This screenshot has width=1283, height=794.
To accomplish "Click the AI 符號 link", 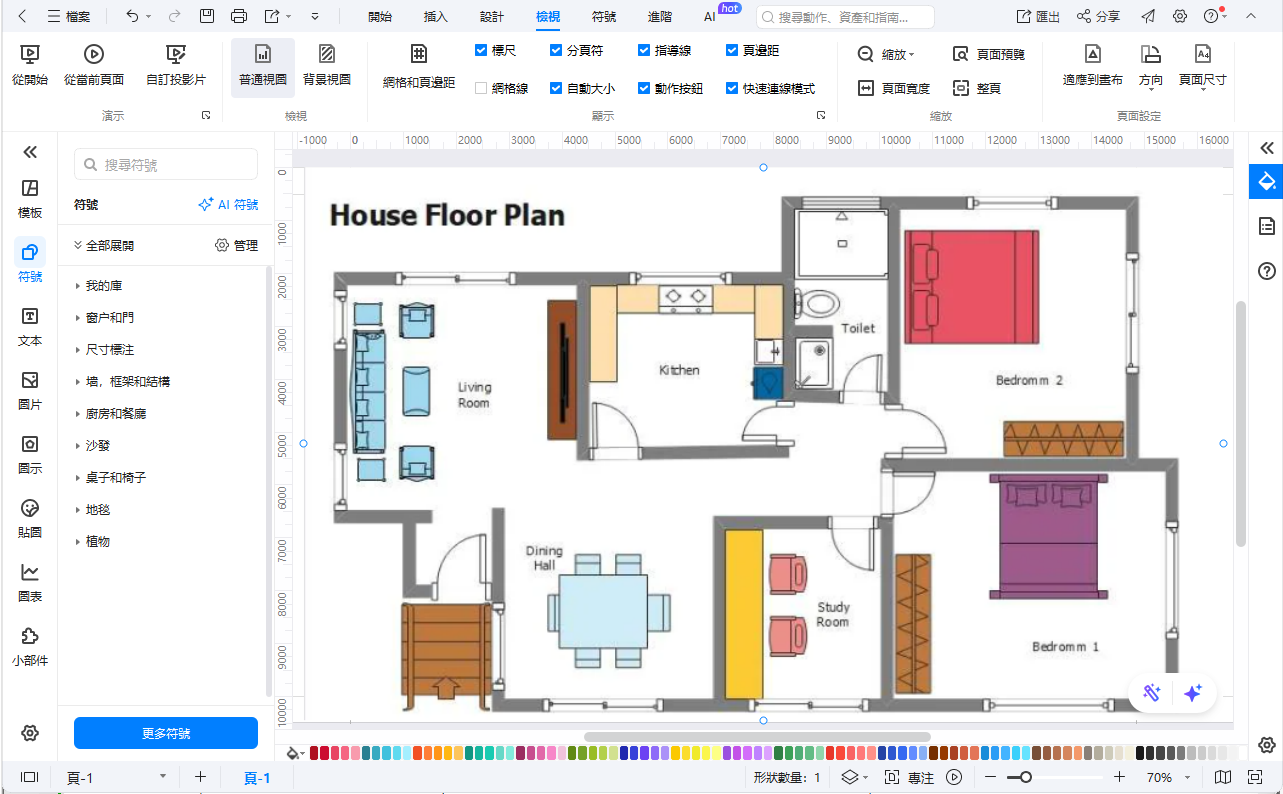I will point(229,205).
